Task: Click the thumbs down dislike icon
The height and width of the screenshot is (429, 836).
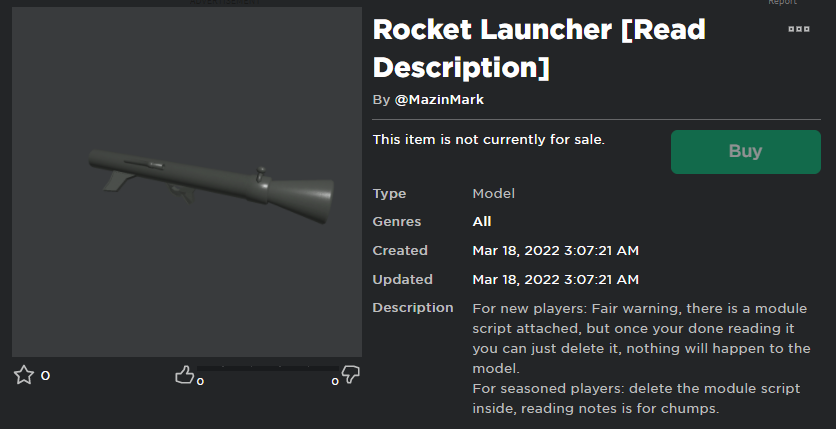Action: (350, 375)
